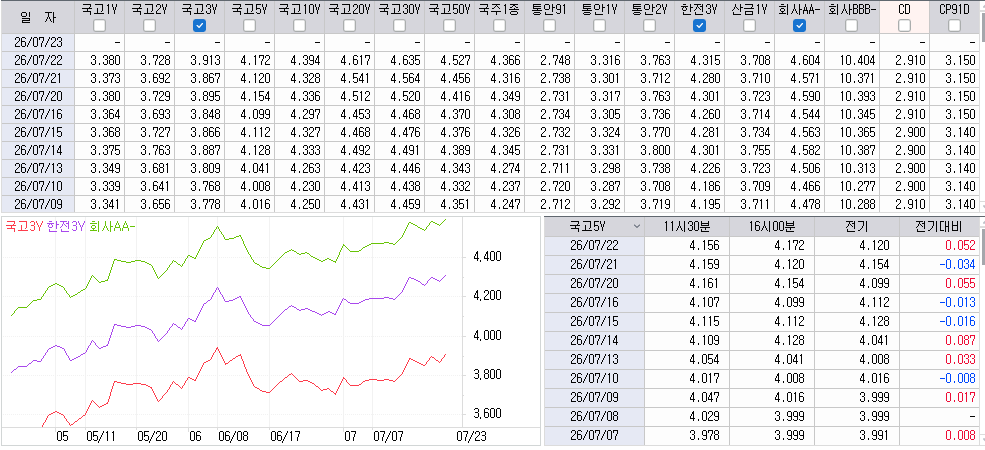Uncheck the 국고3Y checkbox
The width and height of the screenshot is (985, 450).
coord(199,25)
